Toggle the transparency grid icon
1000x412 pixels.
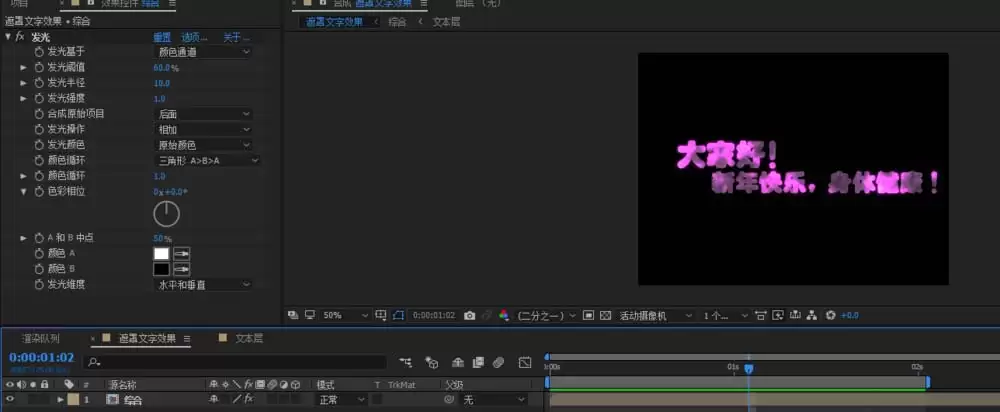[x=606, y=315]
